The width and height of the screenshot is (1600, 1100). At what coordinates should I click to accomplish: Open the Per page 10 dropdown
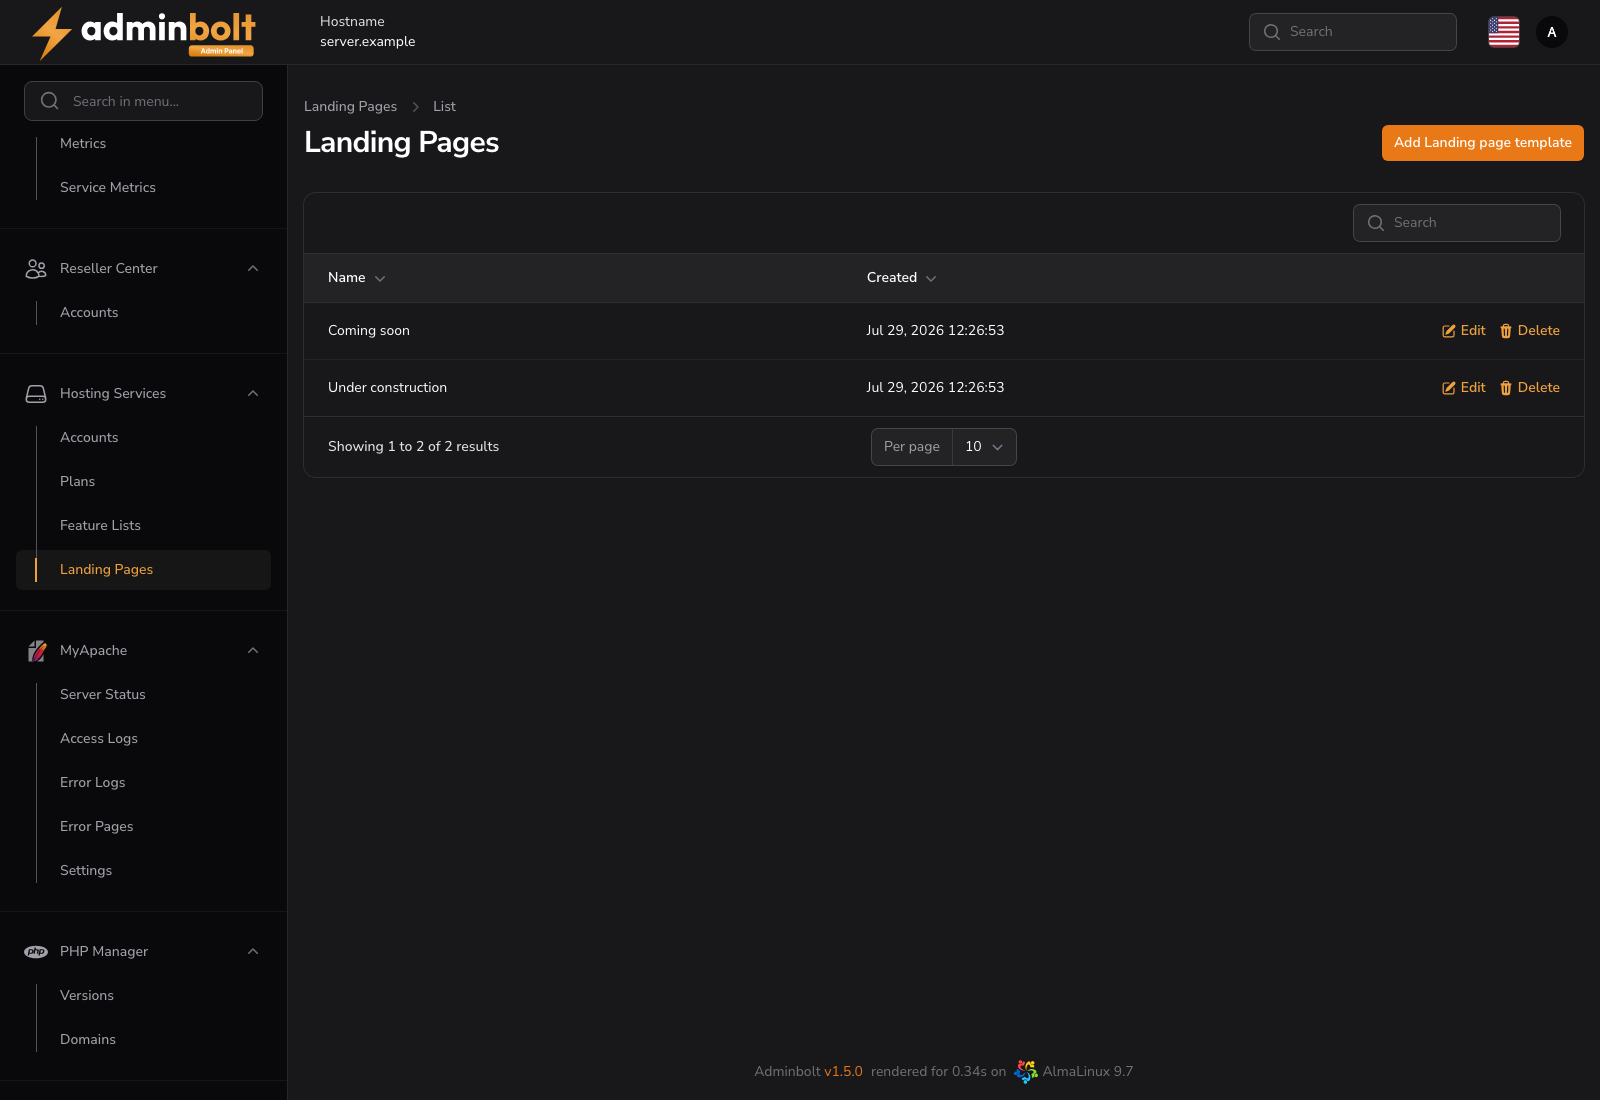[x=984, y=447]
